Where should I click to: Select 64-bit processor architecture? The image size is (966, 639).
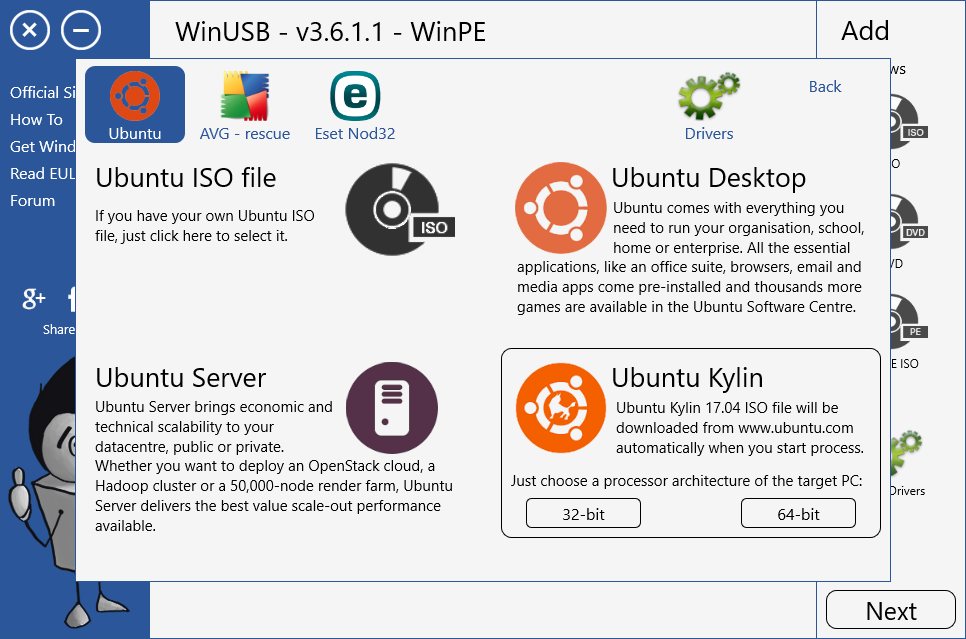tap(798, 514)
